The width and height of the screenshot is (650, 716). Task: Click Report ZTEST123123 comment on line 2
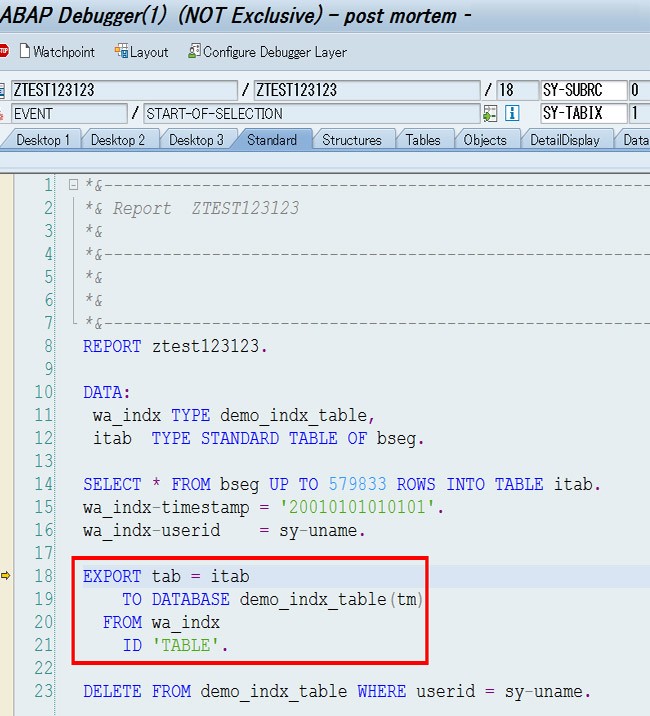pos(206,208)
